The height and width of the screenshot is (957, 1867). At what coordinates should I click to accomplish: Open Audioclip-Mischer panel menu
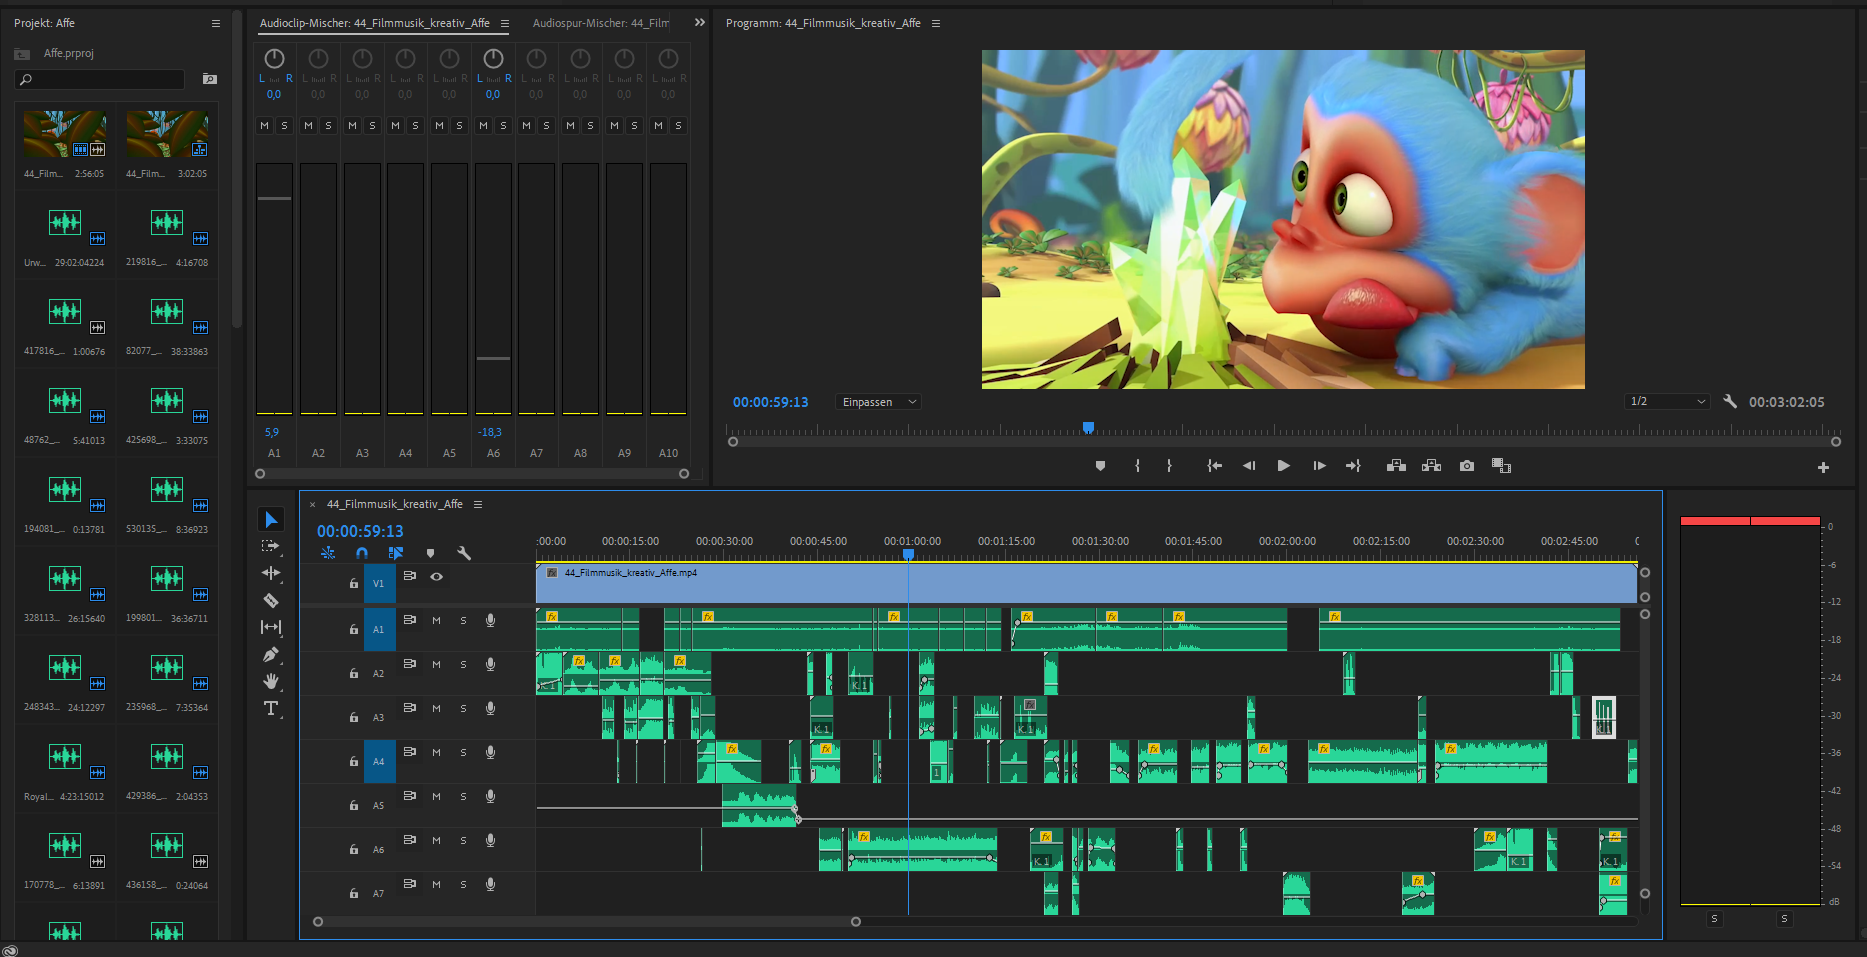[x=505, y=23]
